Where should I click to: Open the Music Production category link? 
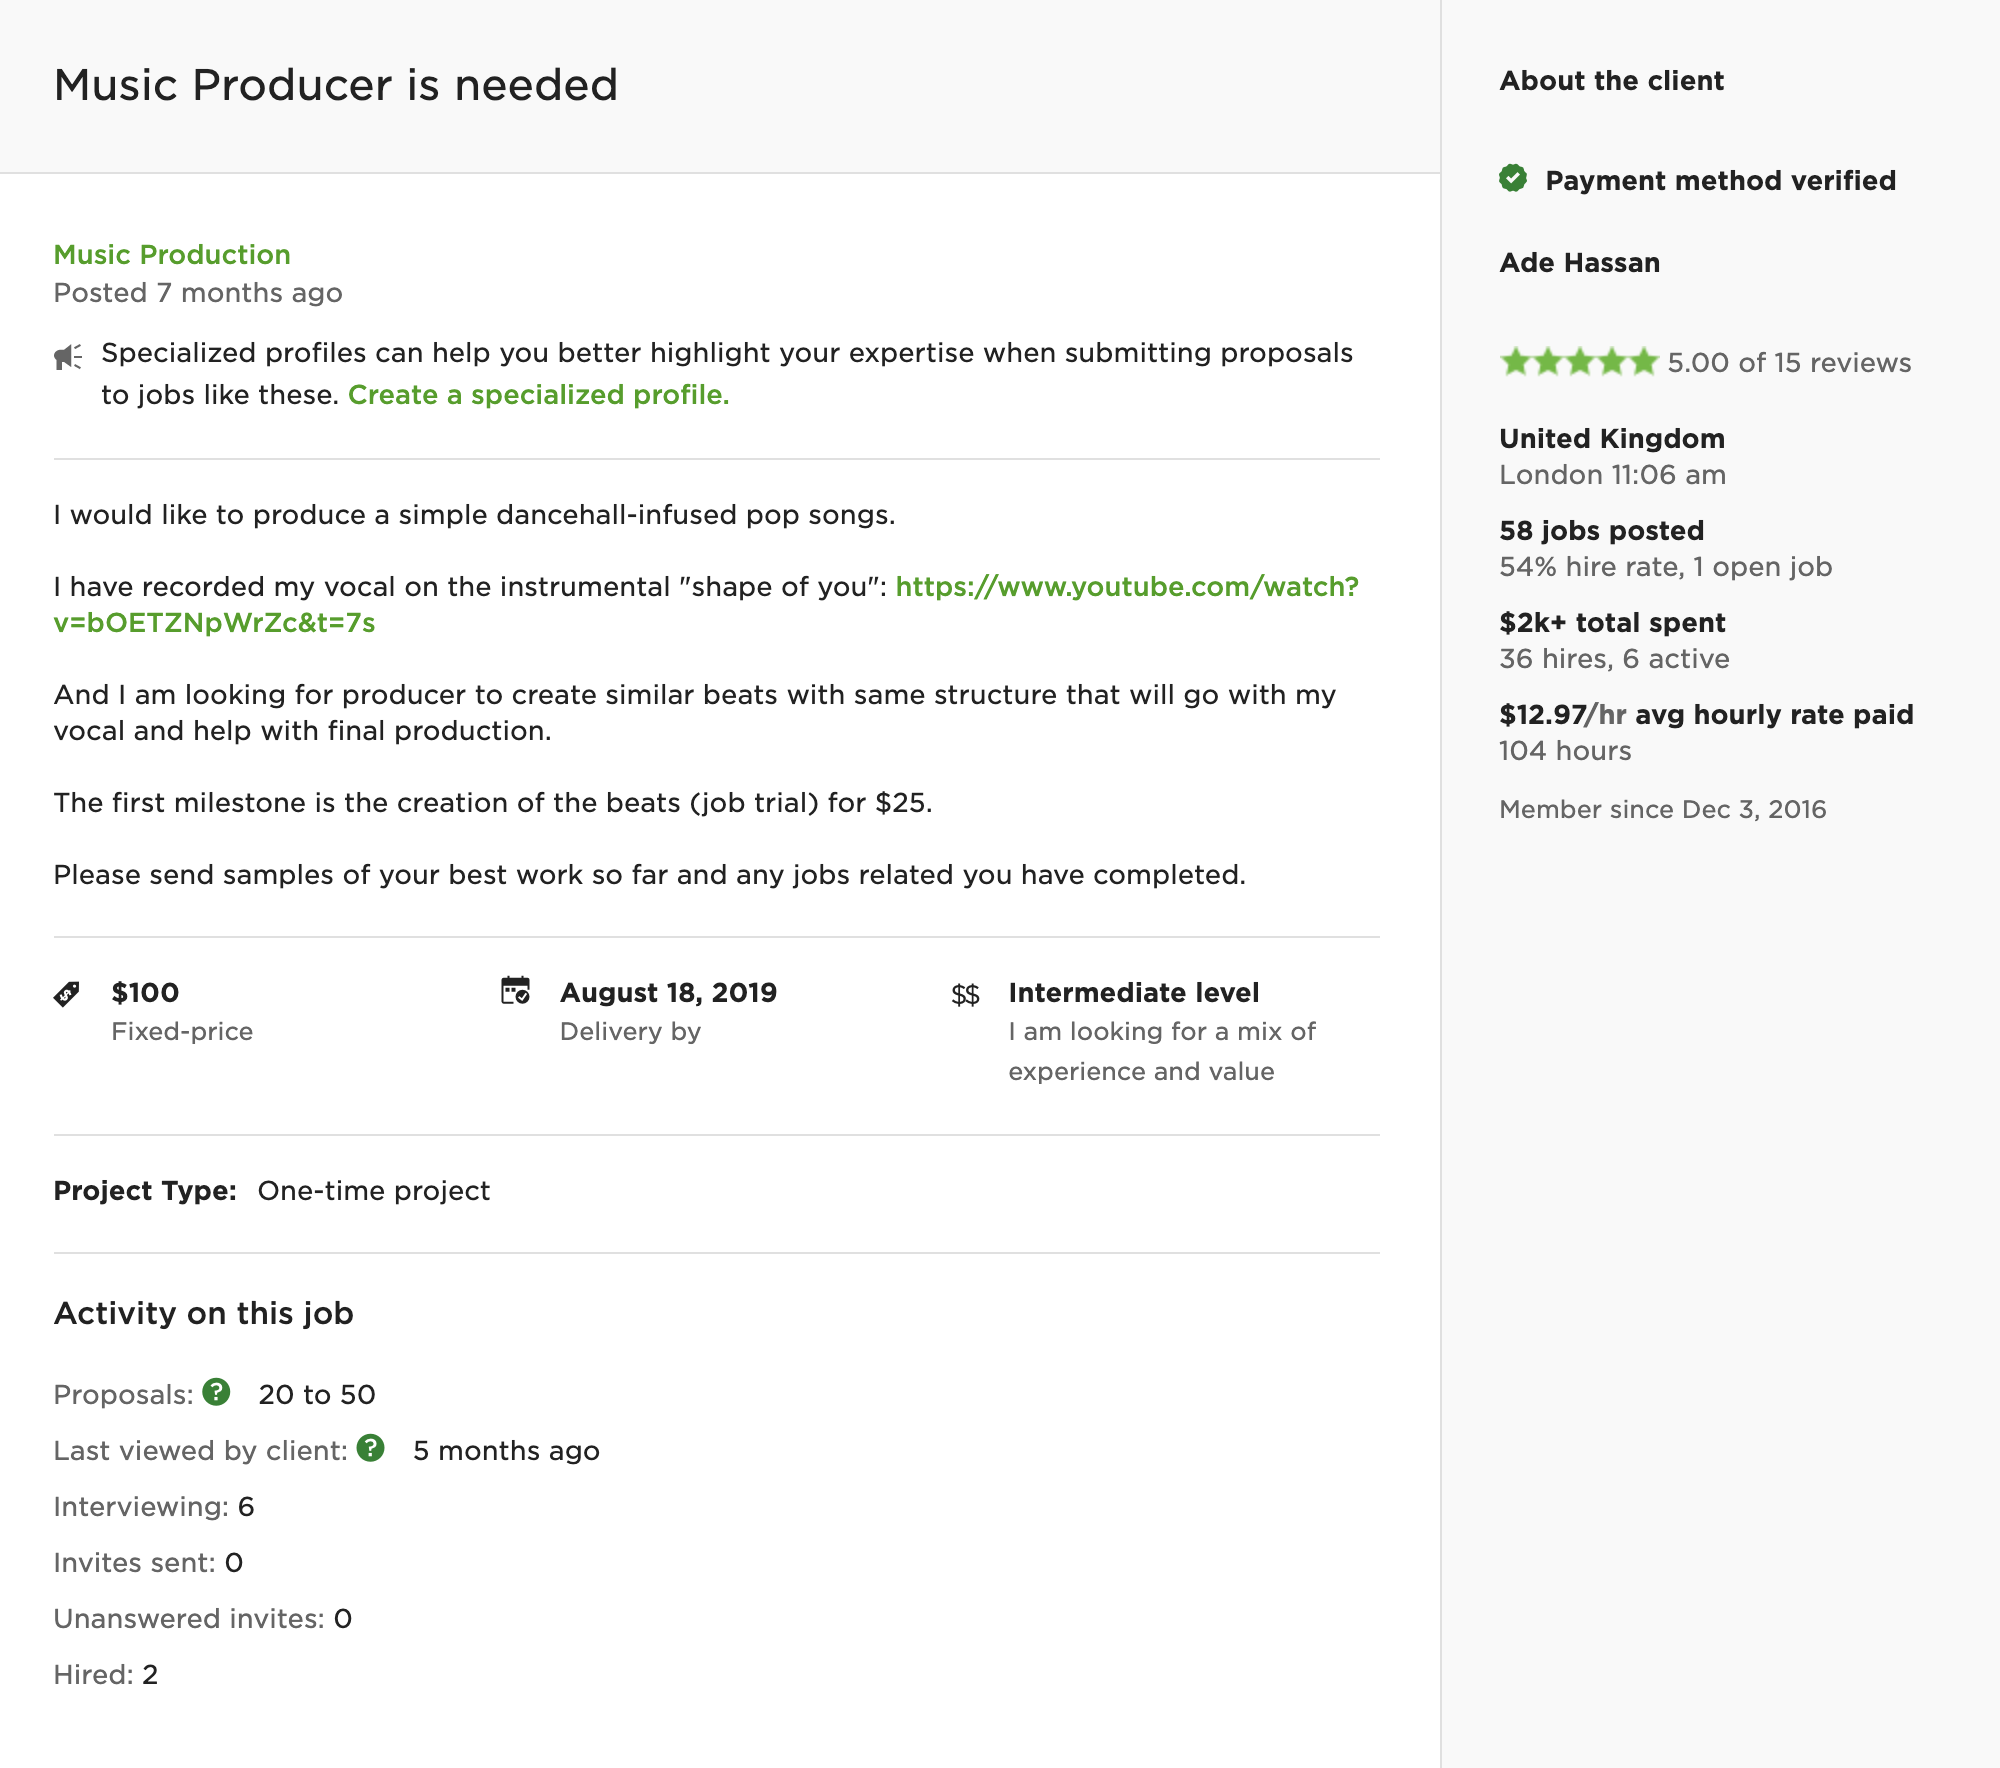[172, 254]
